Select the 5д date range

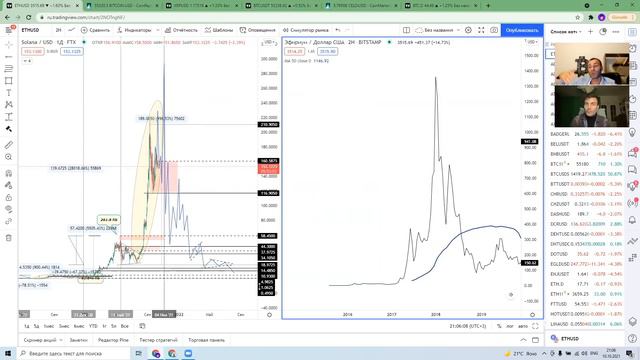point(36,326)
